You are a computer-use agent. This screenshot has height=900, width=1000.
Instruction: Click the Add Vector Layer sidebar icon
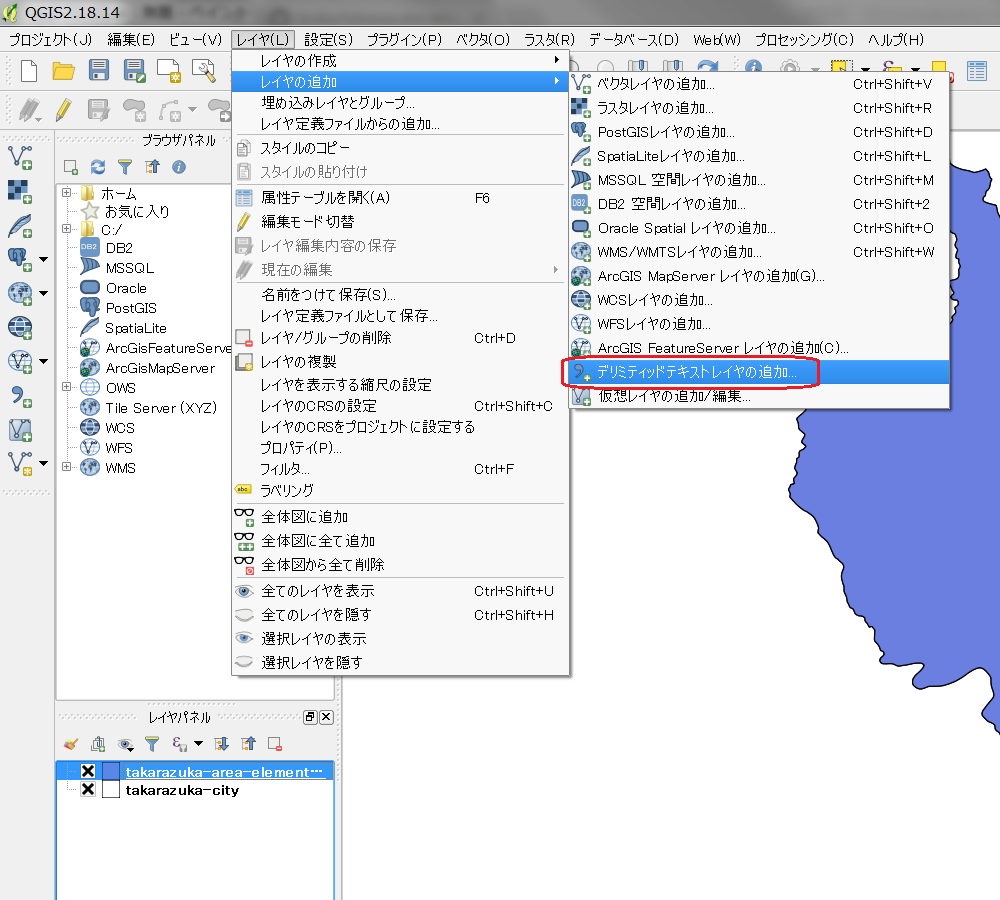[20, 158]
